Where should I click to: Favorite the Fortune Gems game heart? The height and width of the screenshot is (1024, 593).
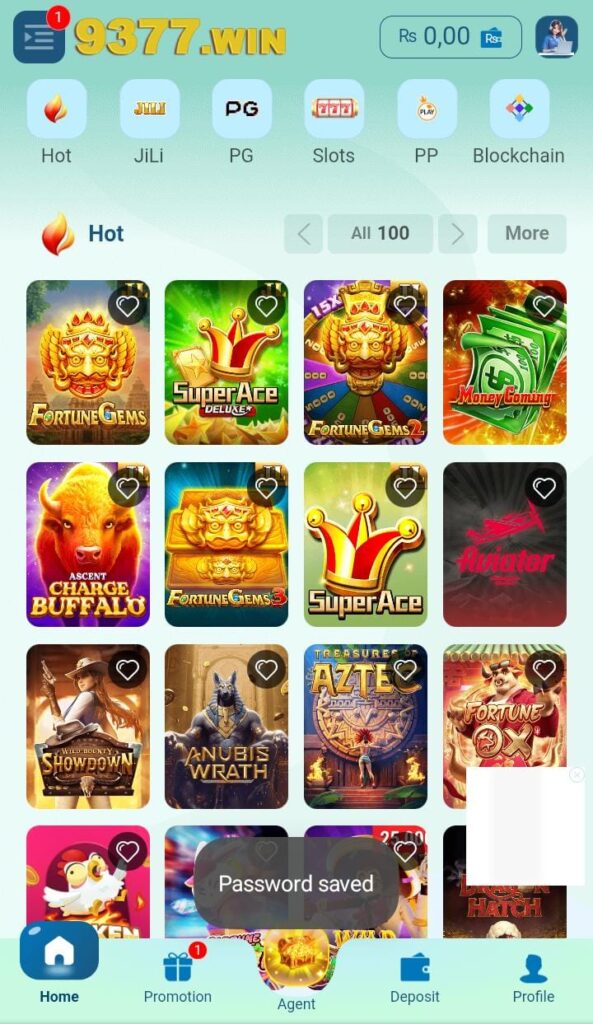(127, 306)
